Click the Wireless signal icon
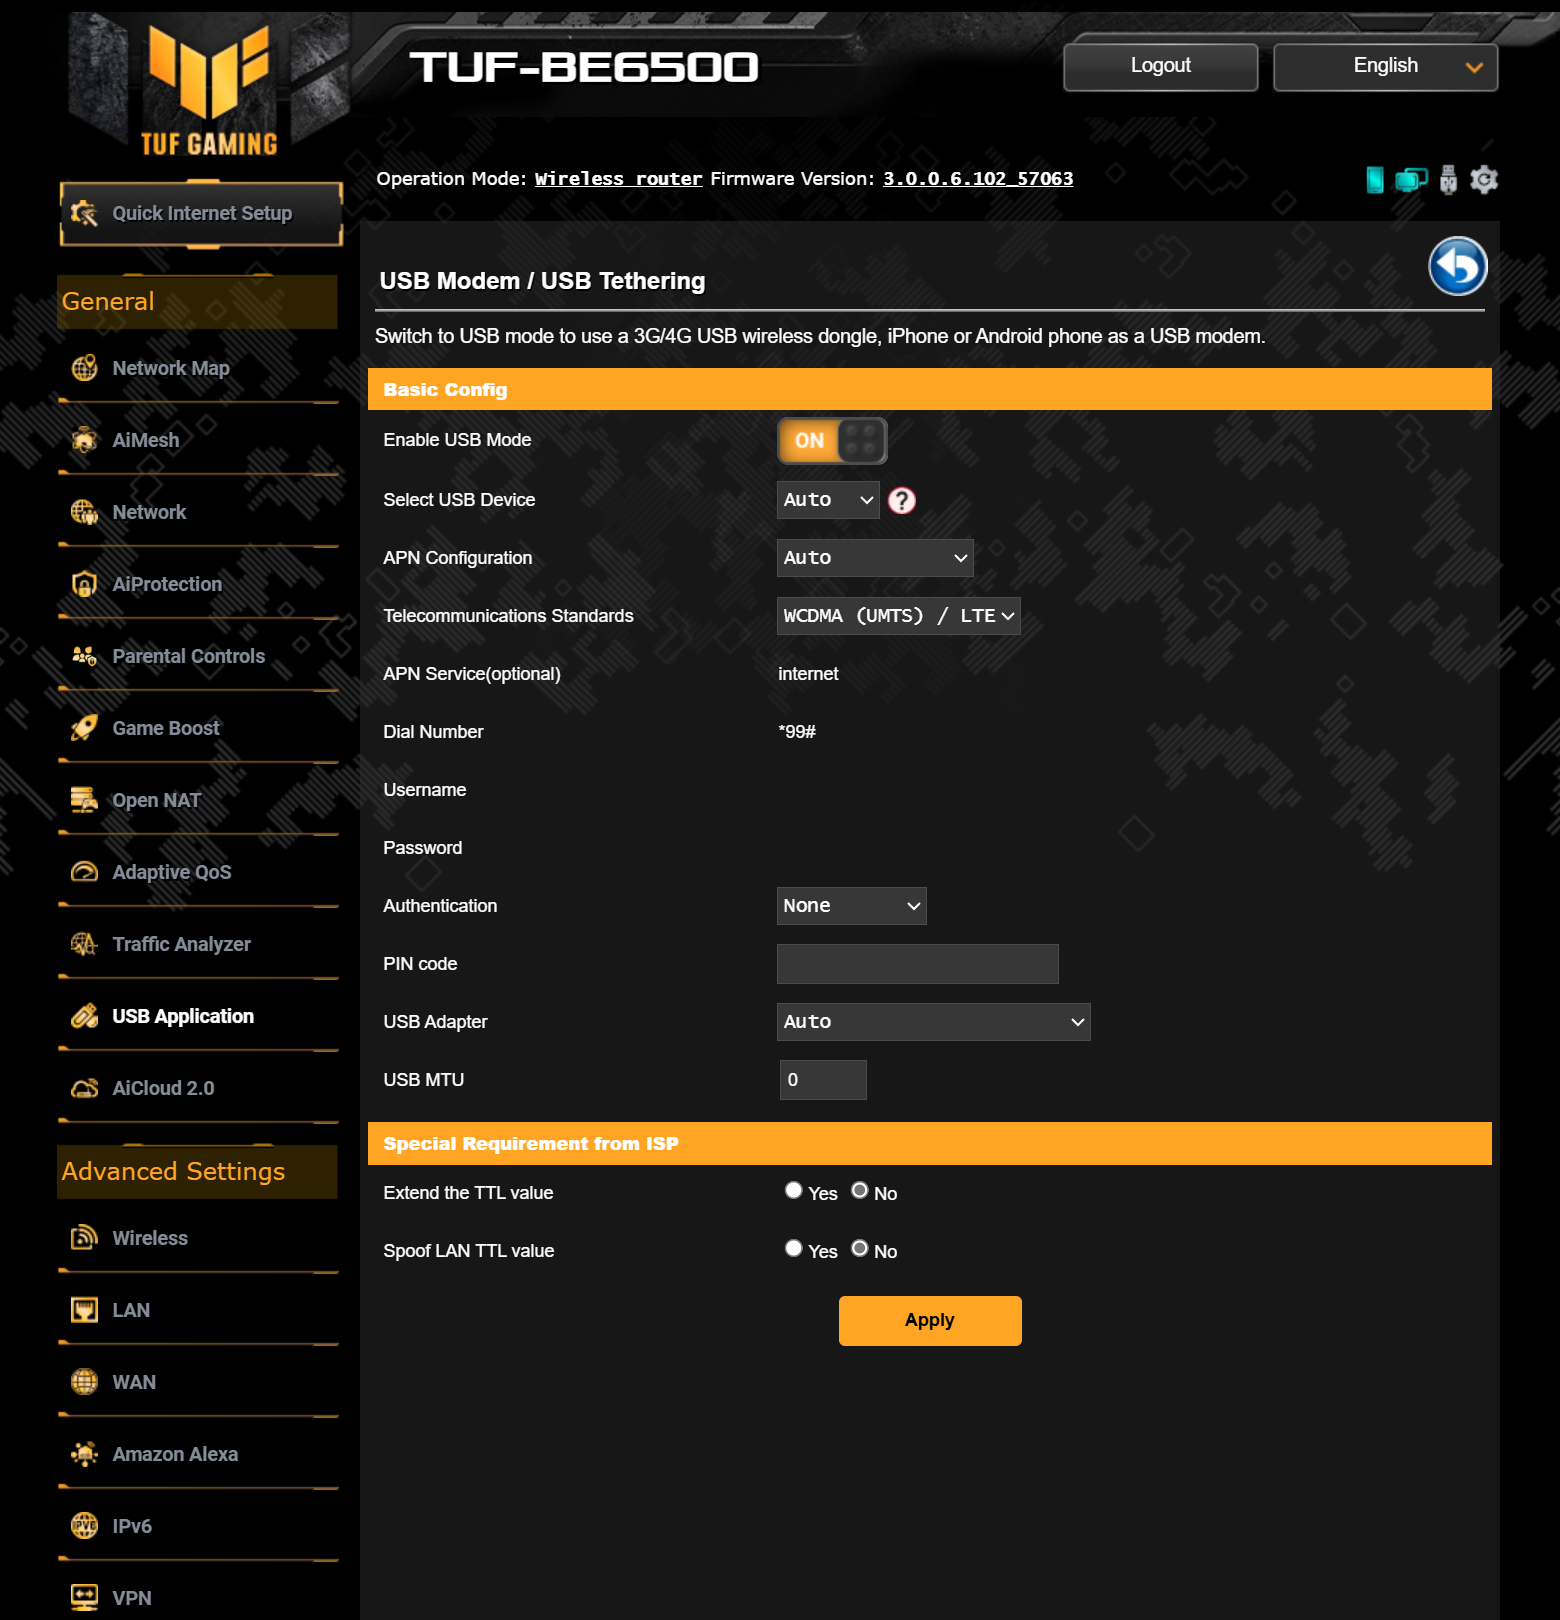This screenshot has height=1620, width=1560. click(85, 1238)
